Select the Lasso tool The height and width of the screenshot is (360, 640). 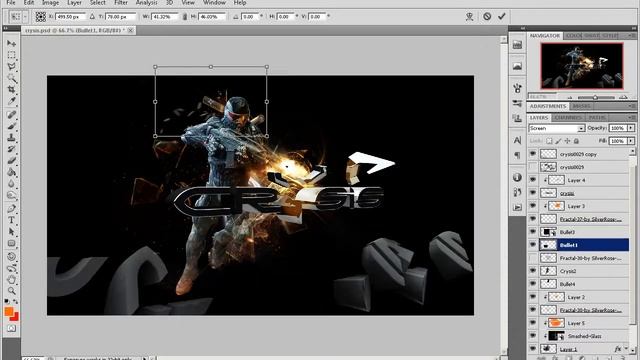click(x=11, y=66)
